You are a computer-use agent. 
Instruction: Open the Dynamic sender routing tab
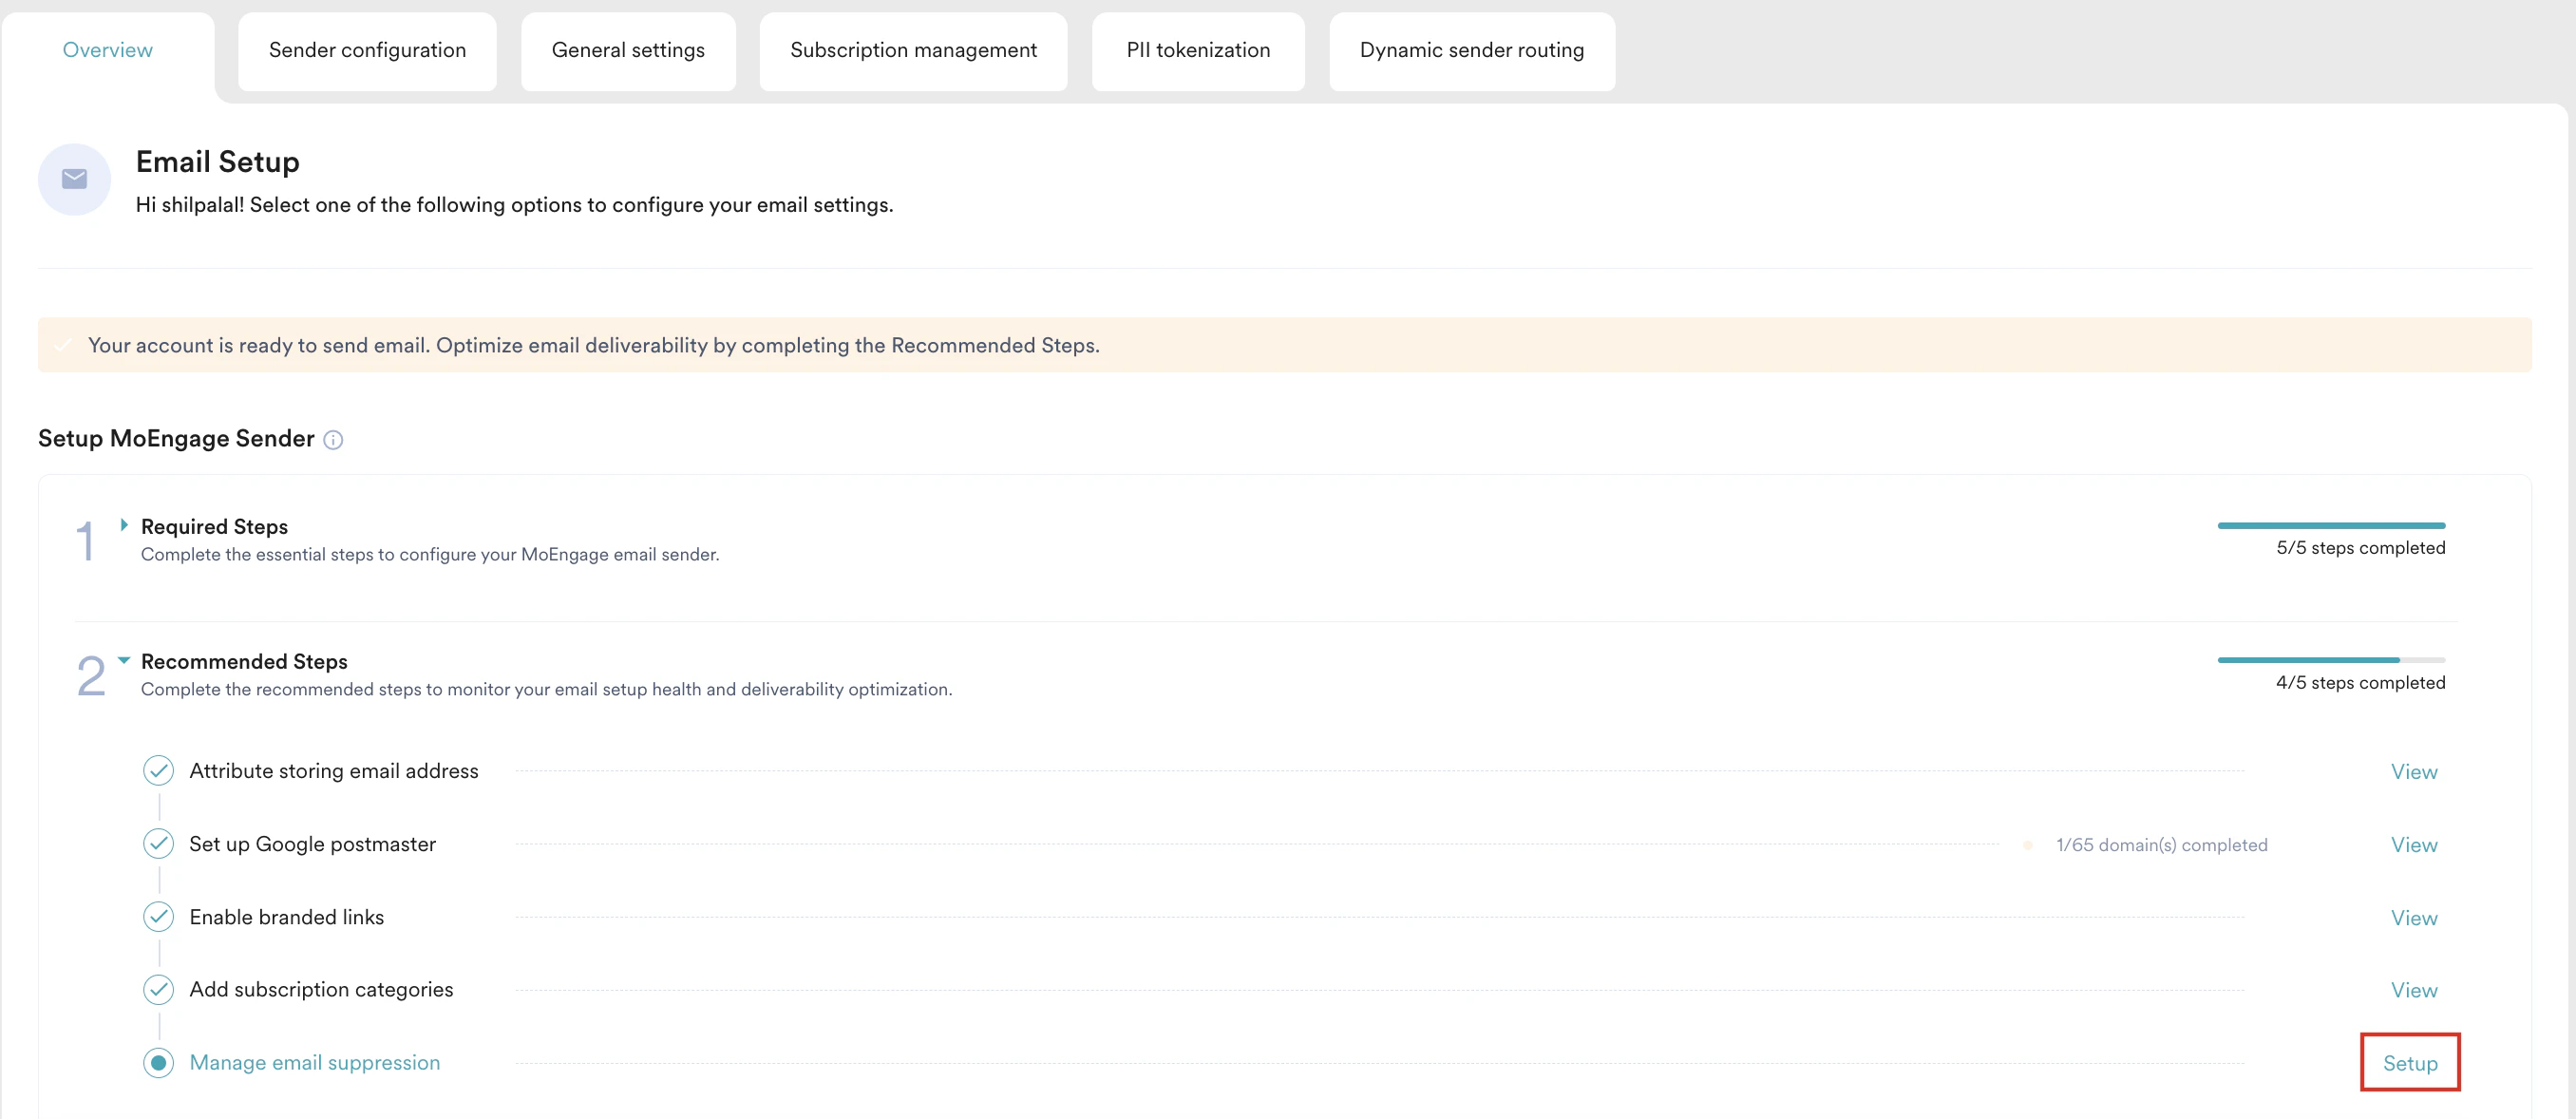(1471, 49)
